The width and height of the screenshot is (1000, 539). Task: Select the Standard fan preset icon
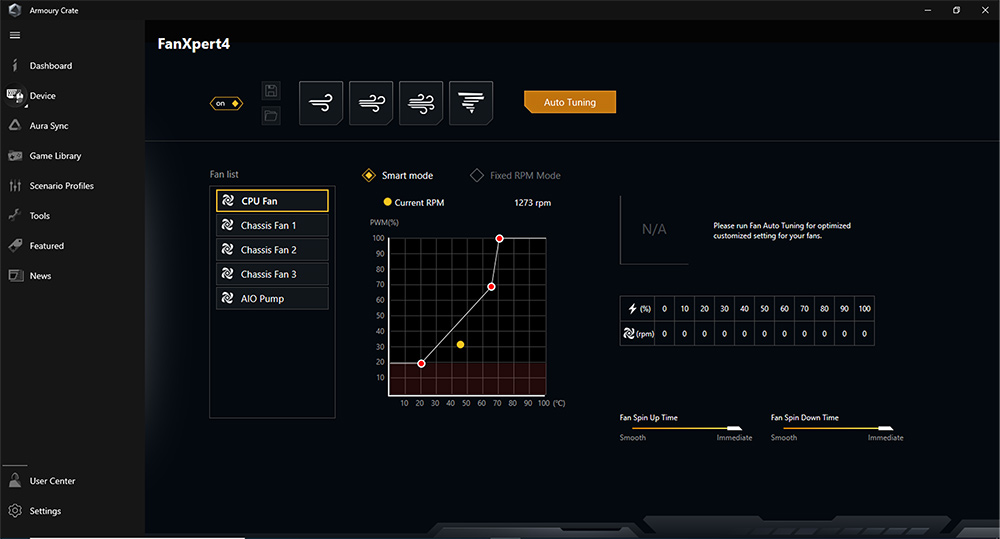[x=371, y=103]
